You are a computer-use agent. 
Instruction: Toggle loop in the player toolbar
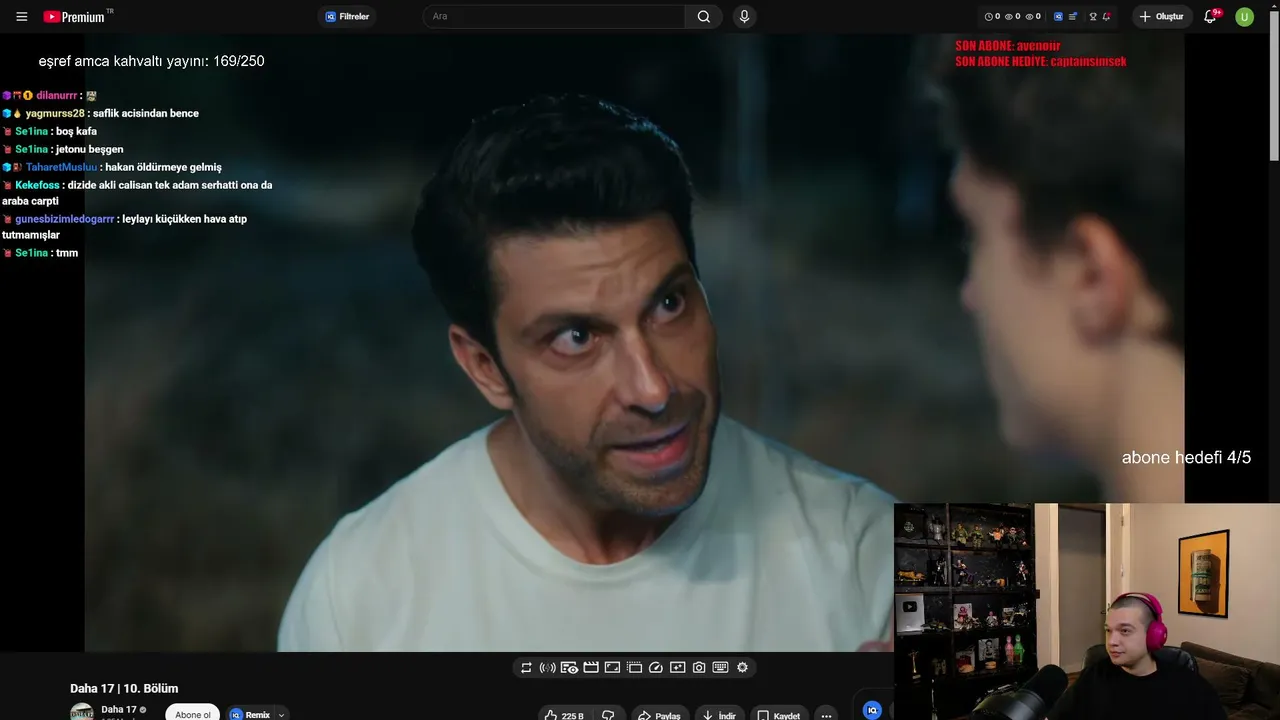(526, 667)
